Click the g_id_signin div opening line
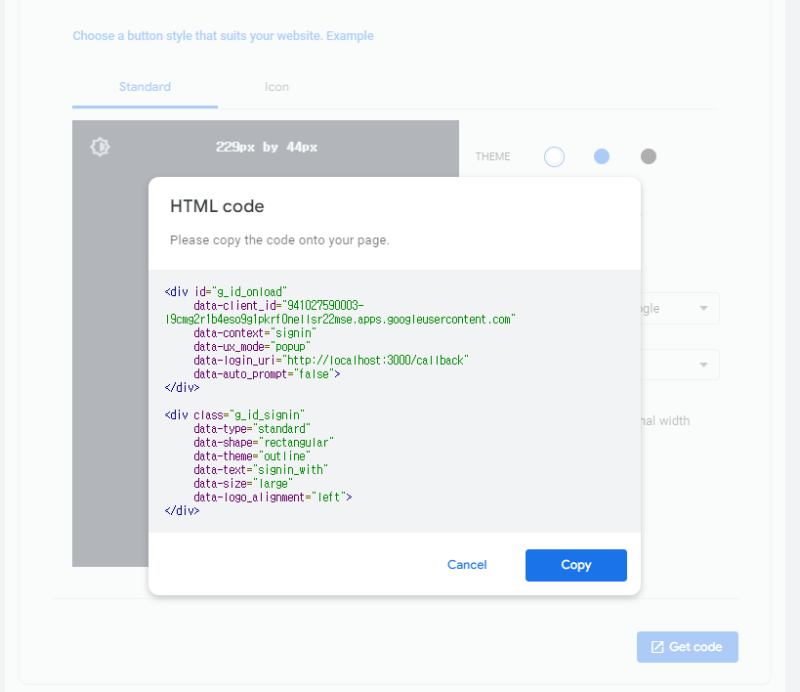Viewport: 800px width, 692px height. [x=235, y=414]
